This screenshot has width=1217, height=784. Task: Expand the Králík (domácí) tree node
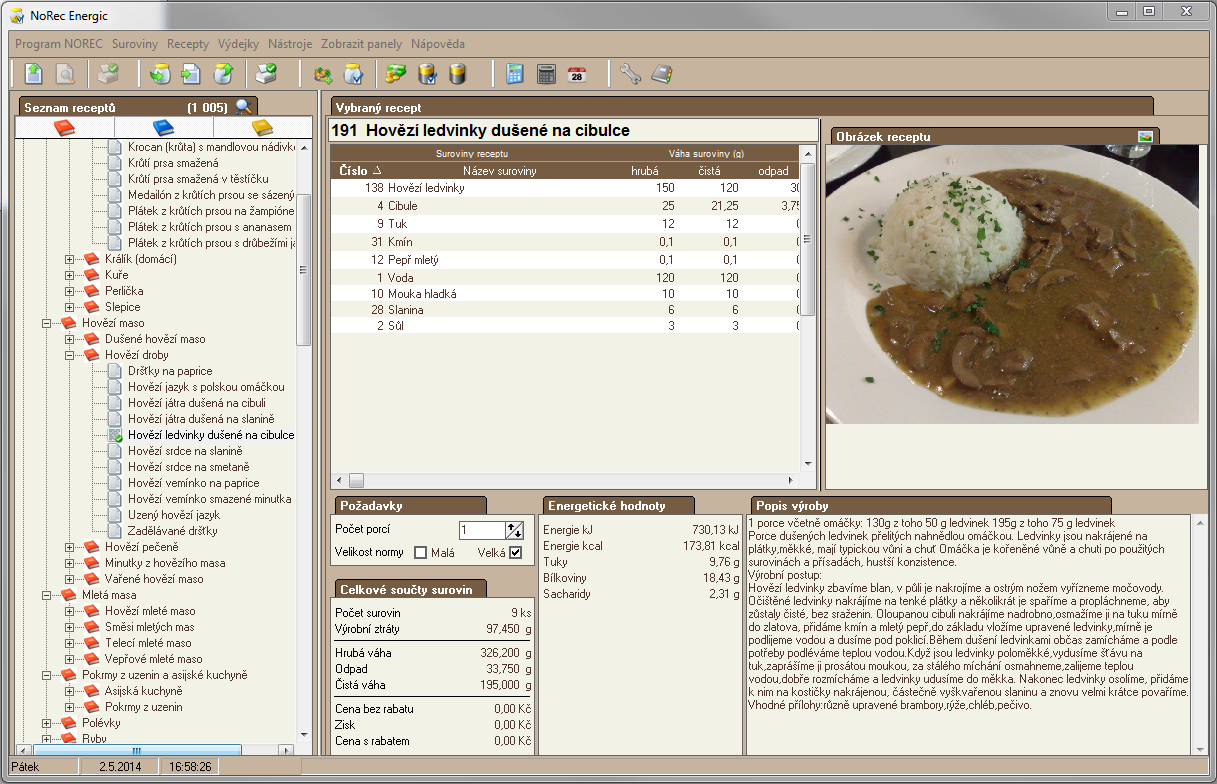70,259
